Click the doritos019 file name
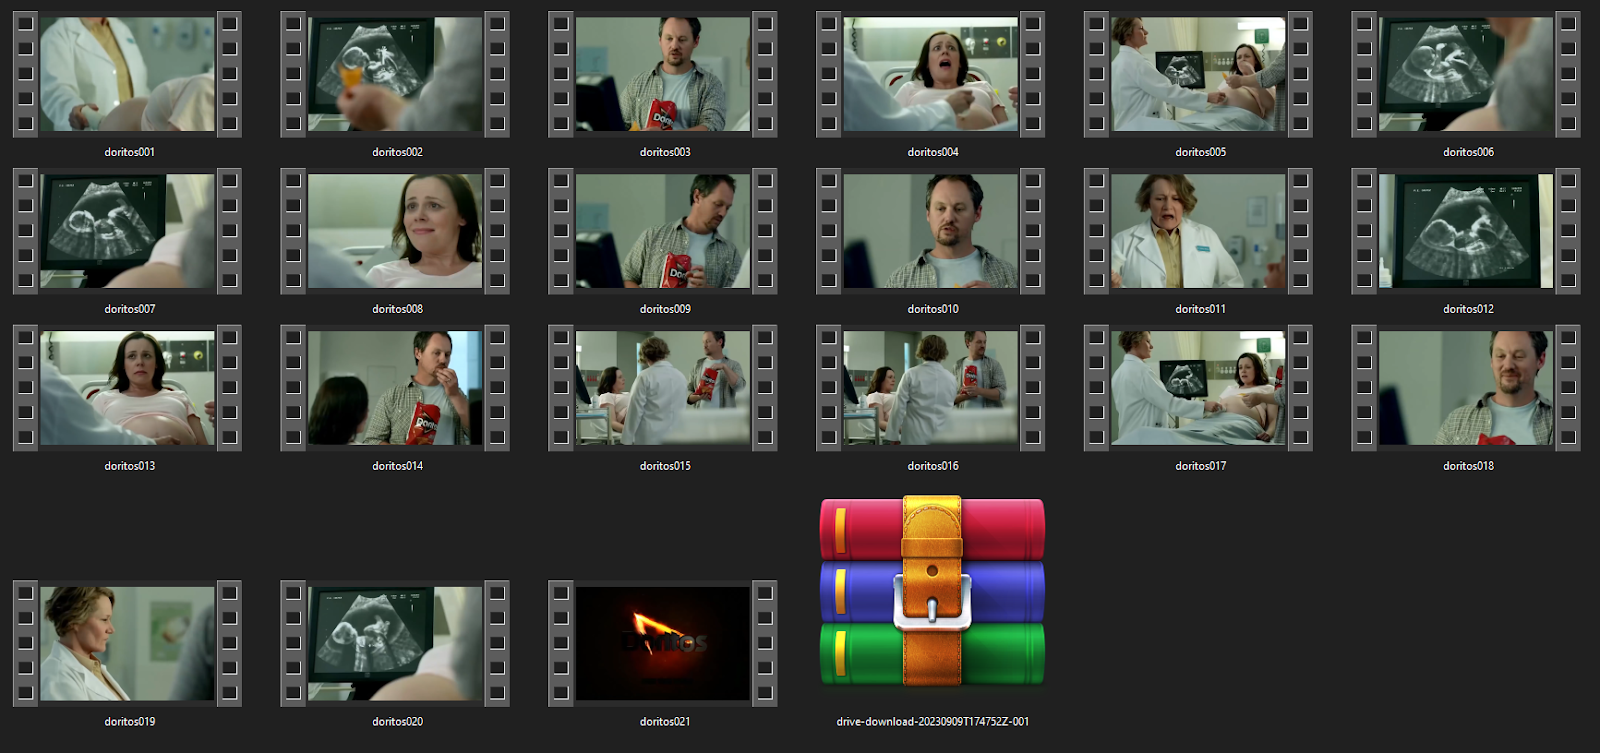Screen dimensions: 1600x753 pos(130,721)
